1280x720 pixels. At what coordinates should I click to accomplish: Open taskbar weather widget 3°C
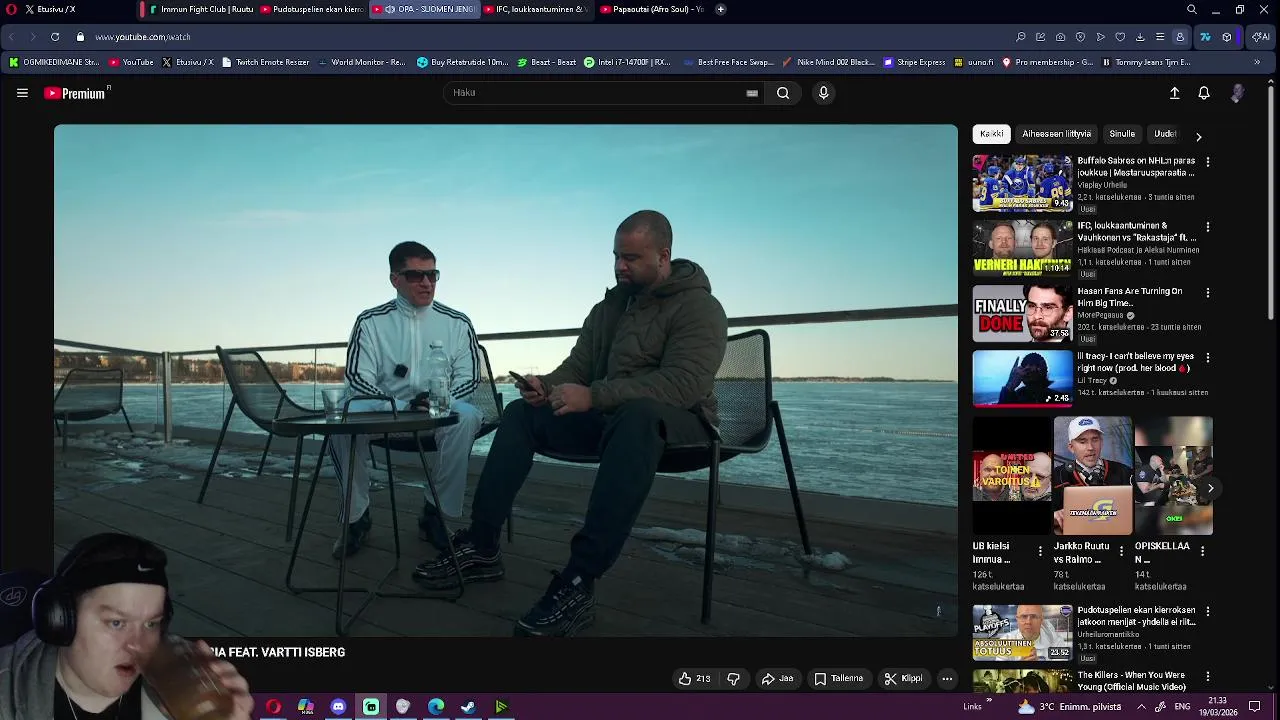1070,707
